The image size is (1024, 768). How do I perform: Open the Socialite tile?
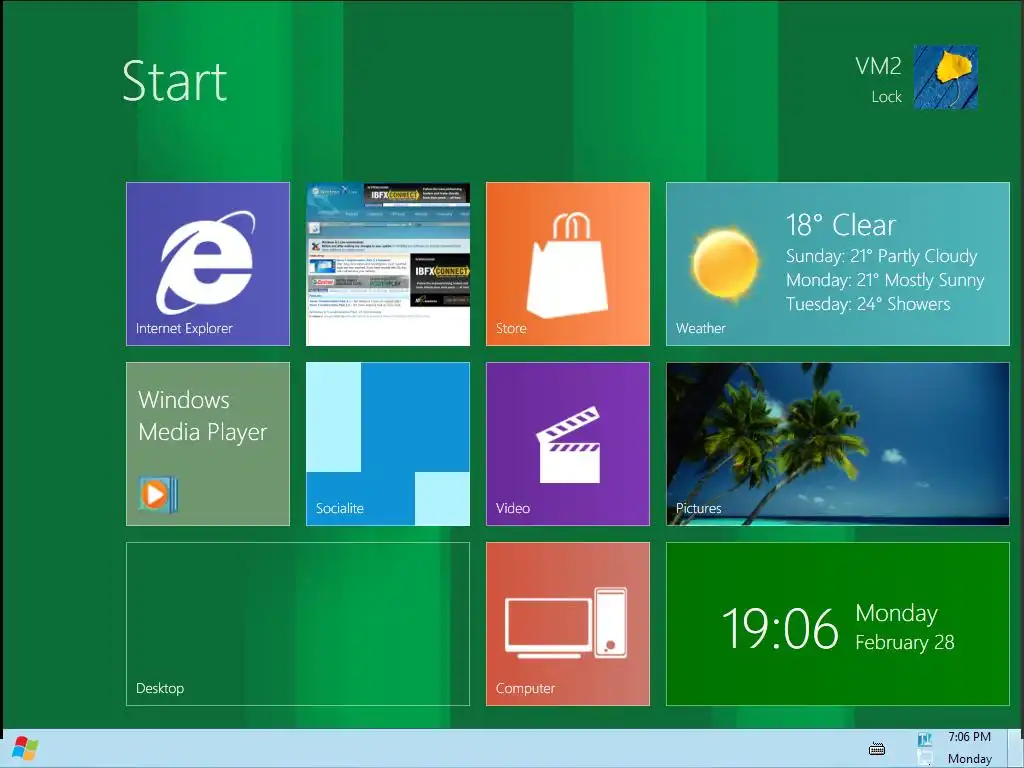(388, 444)
